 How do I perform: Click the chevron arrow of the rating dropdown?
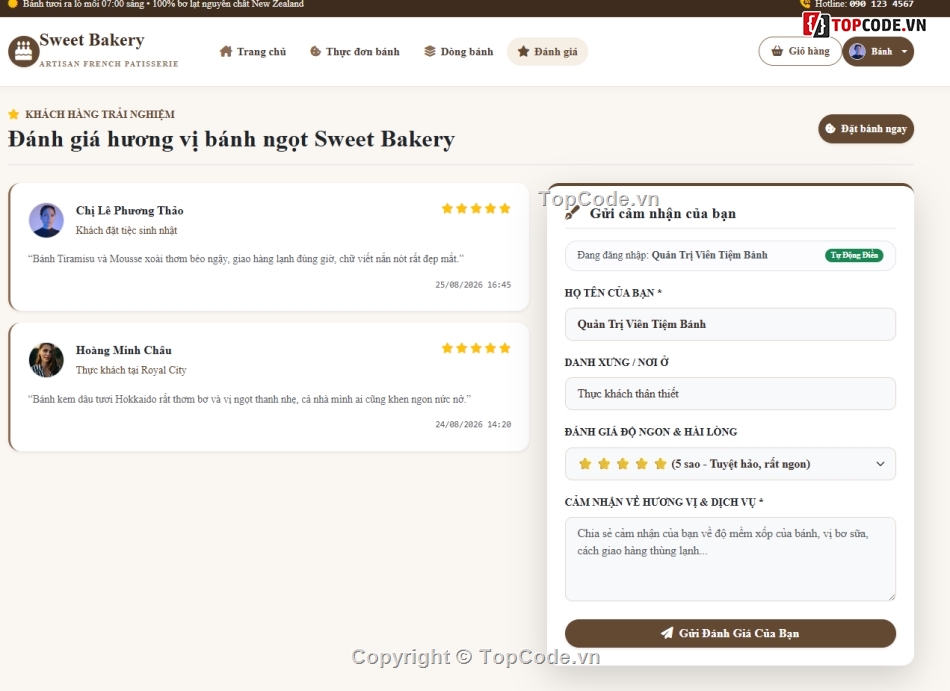click(x=880, y=464)
